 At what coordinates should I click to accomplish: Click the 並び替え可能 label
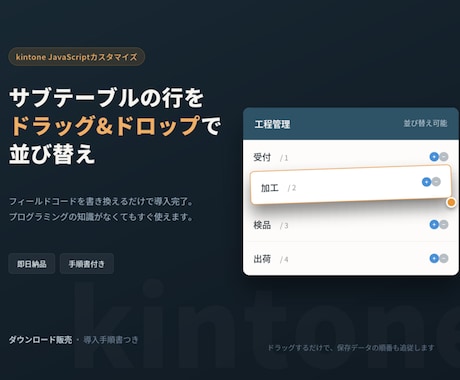tap(425, 123)
